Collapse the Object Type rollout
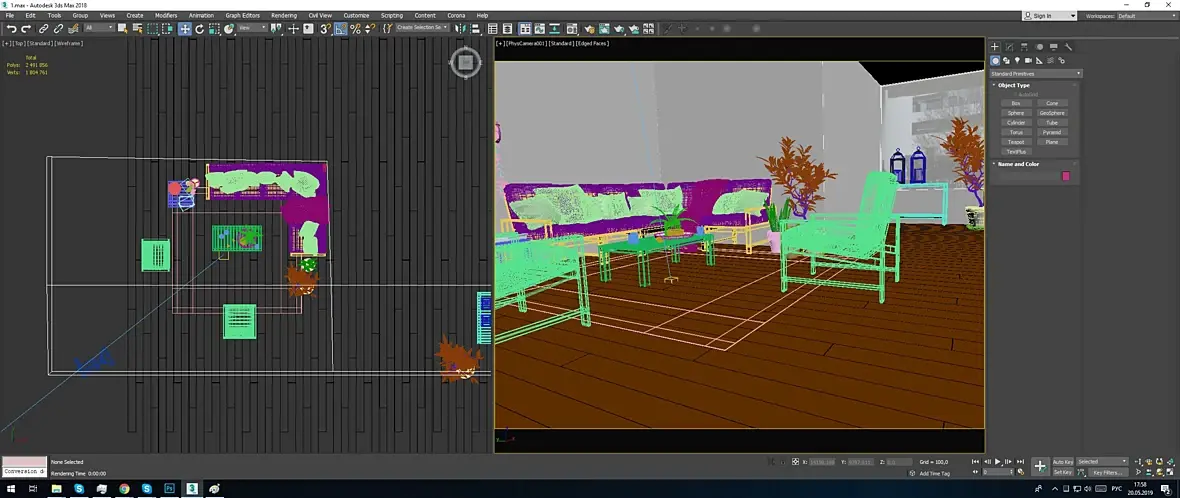This screenshot has width=1180, height=498. (x=1013, y=85)
